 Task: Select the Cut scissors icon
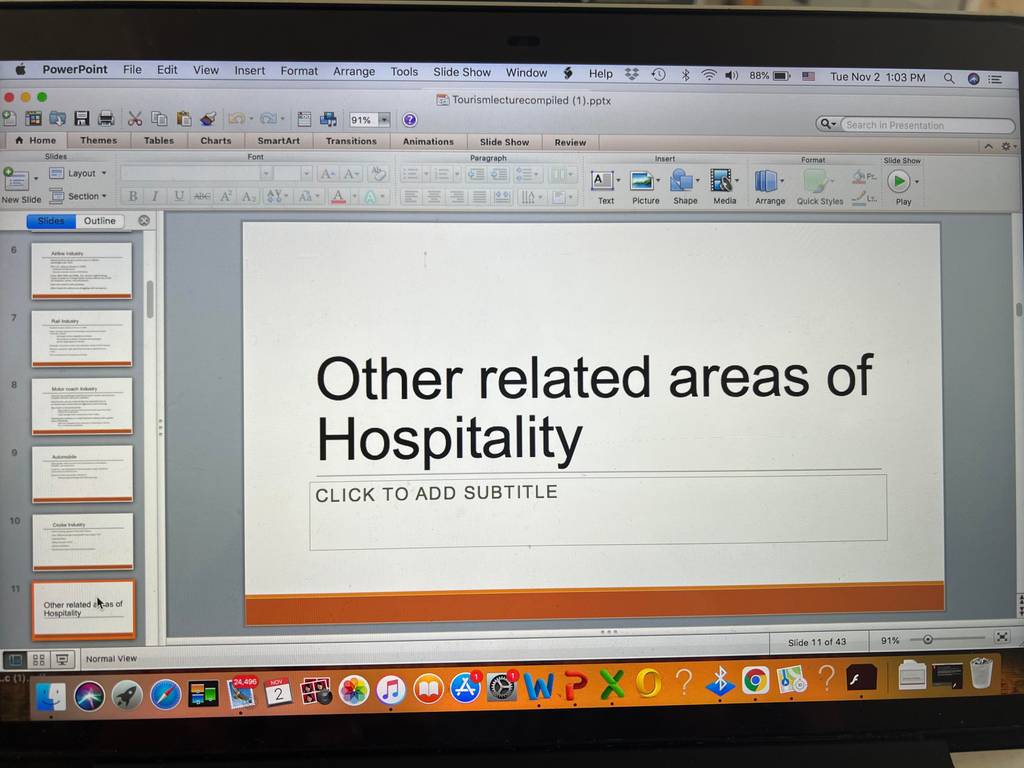click(x=135, y=118)
